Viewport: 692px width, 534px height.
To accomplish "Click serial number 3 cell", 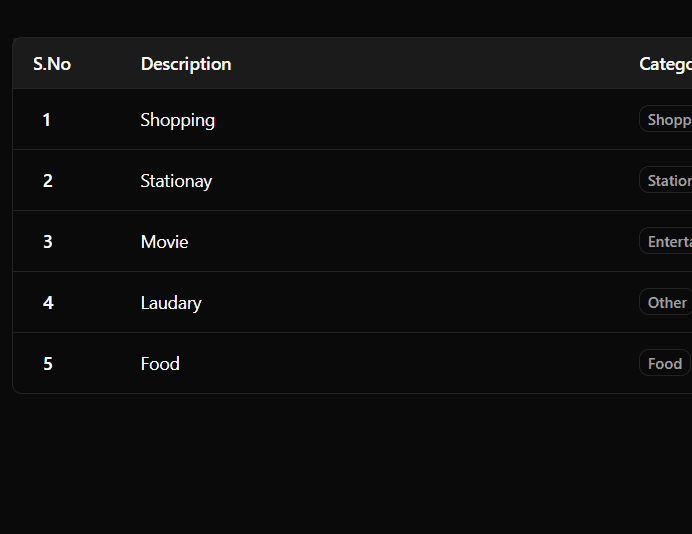I will click(x=48, y=242).
